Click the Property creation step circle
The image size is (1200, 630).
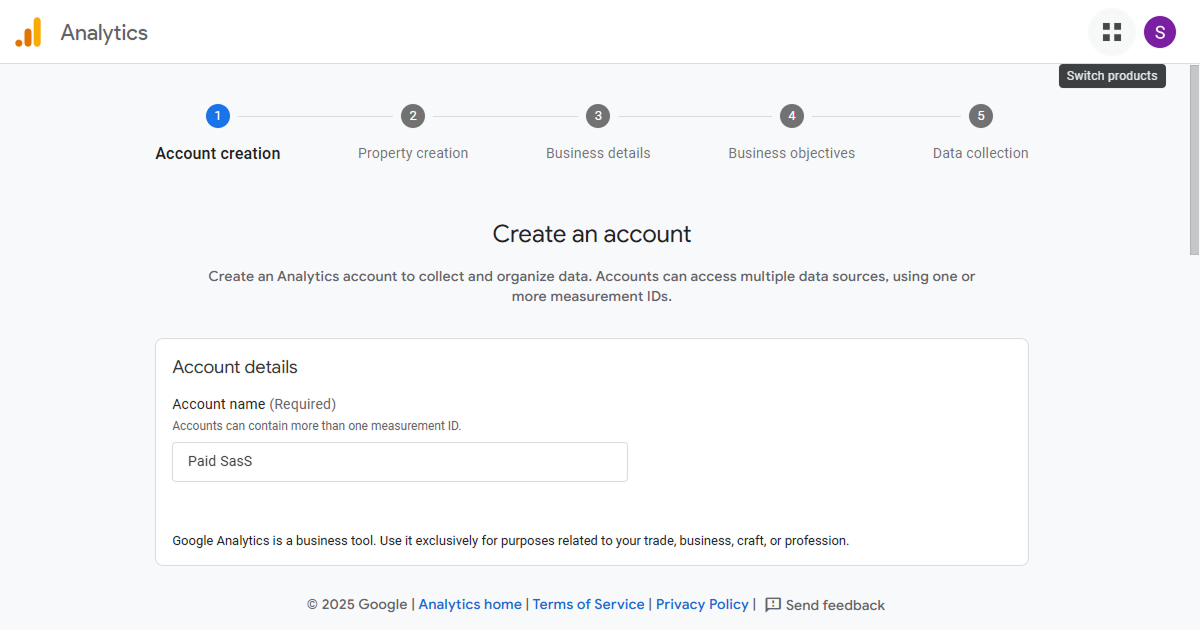413,116
